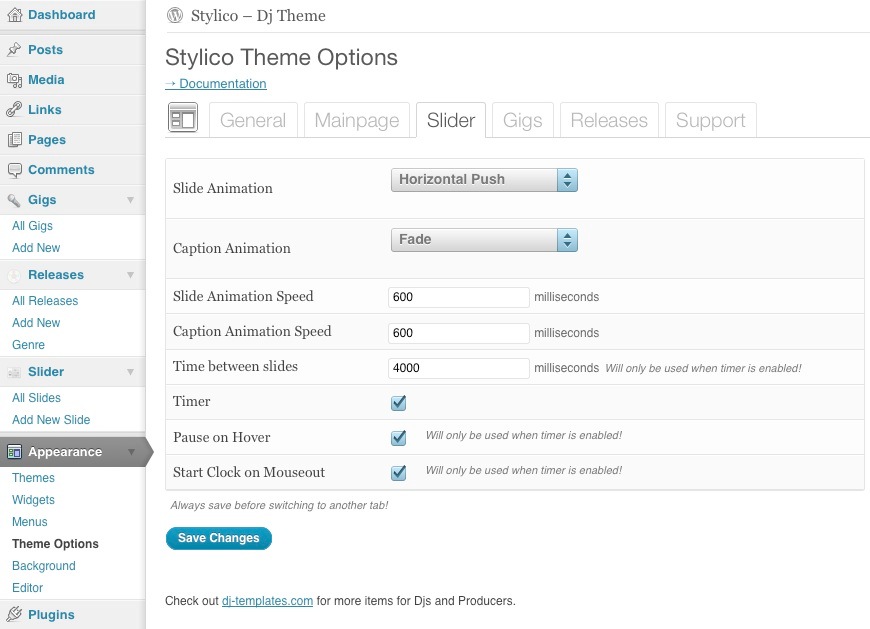
Task: Open the Genre submenu link
Action: [28, 344]
